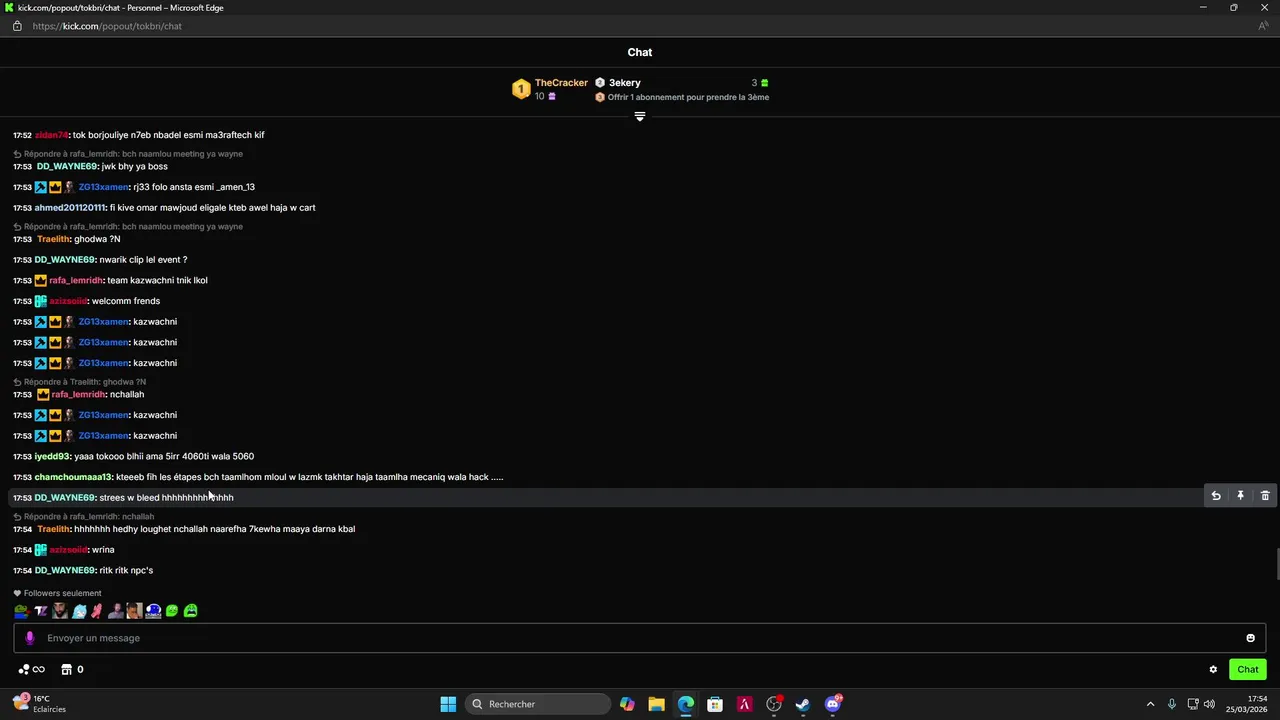
Task: Insert the light blue character emote
Action: [x=79, y=611]
